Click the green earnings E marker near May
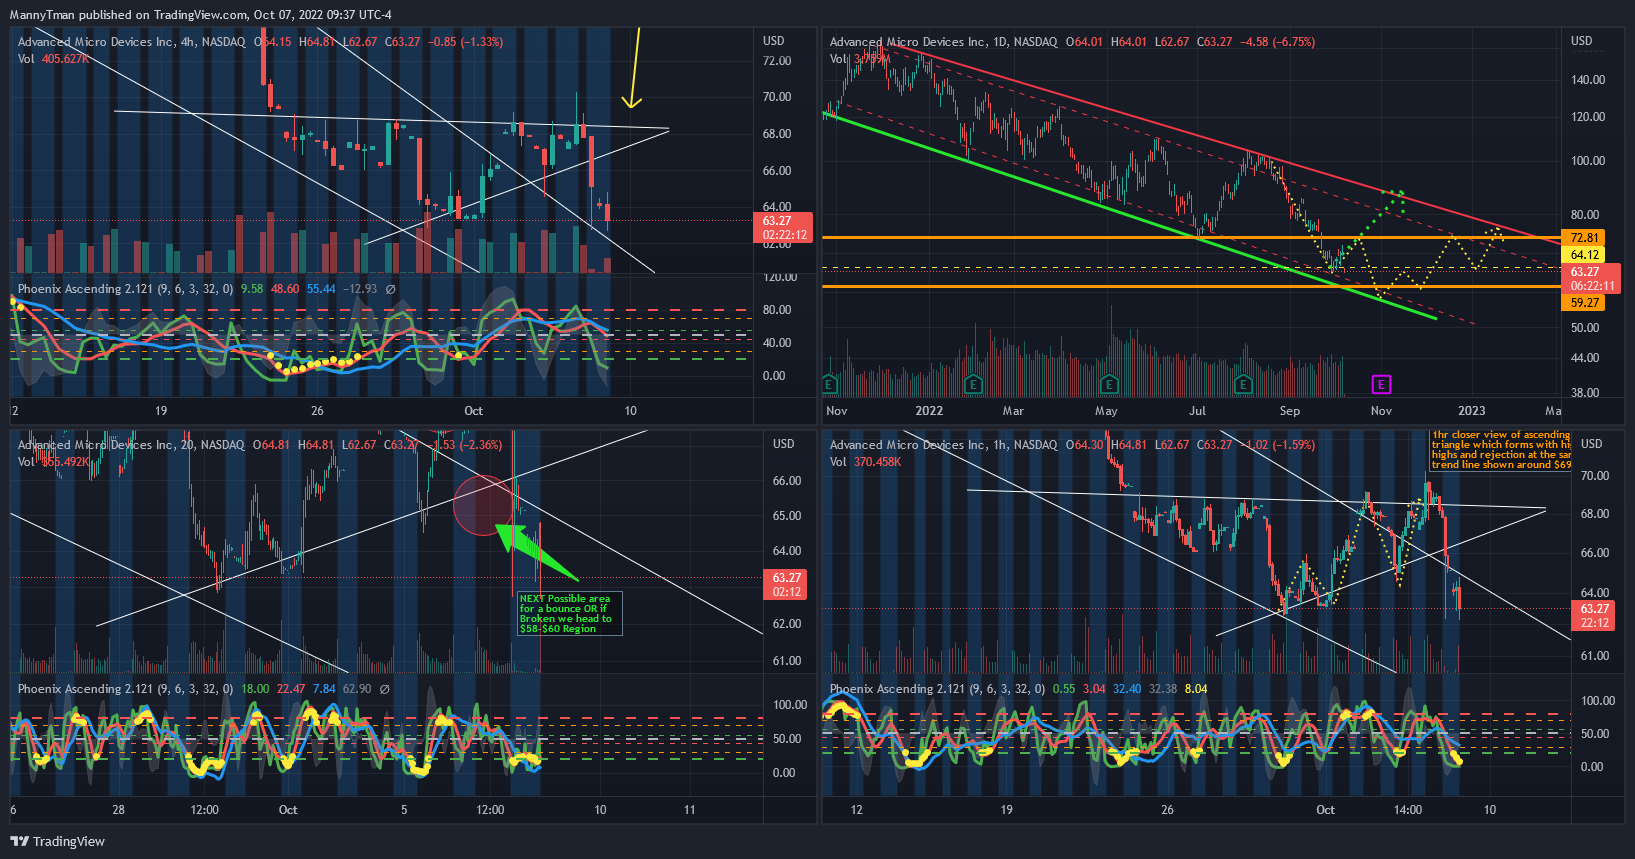This screenshot has height=859, width=1635. (x=1108, y=384)
